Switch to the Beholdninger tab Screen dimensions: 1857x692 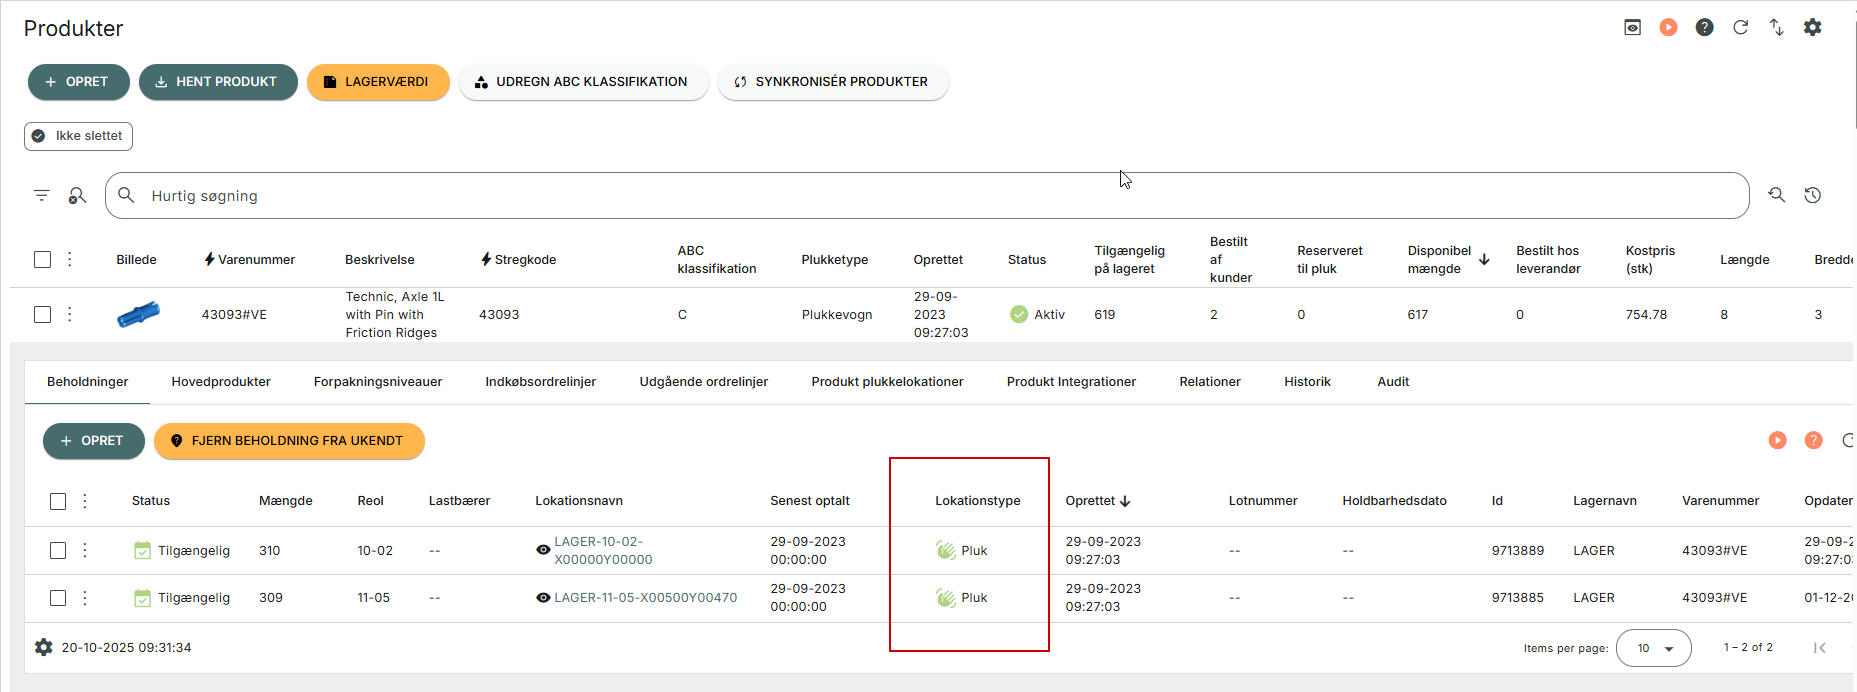coord(88,381)
